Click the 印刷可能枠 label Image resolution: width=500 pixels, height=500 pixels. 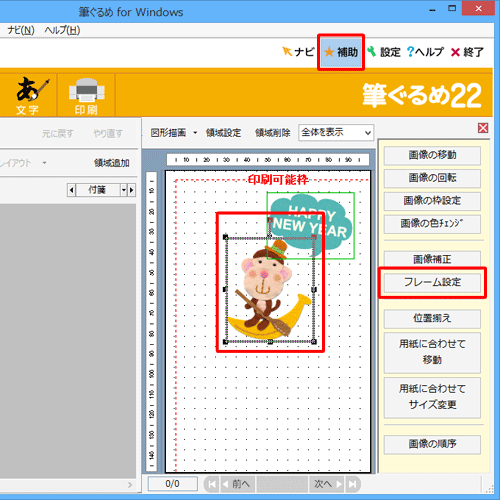click(278, 180)
